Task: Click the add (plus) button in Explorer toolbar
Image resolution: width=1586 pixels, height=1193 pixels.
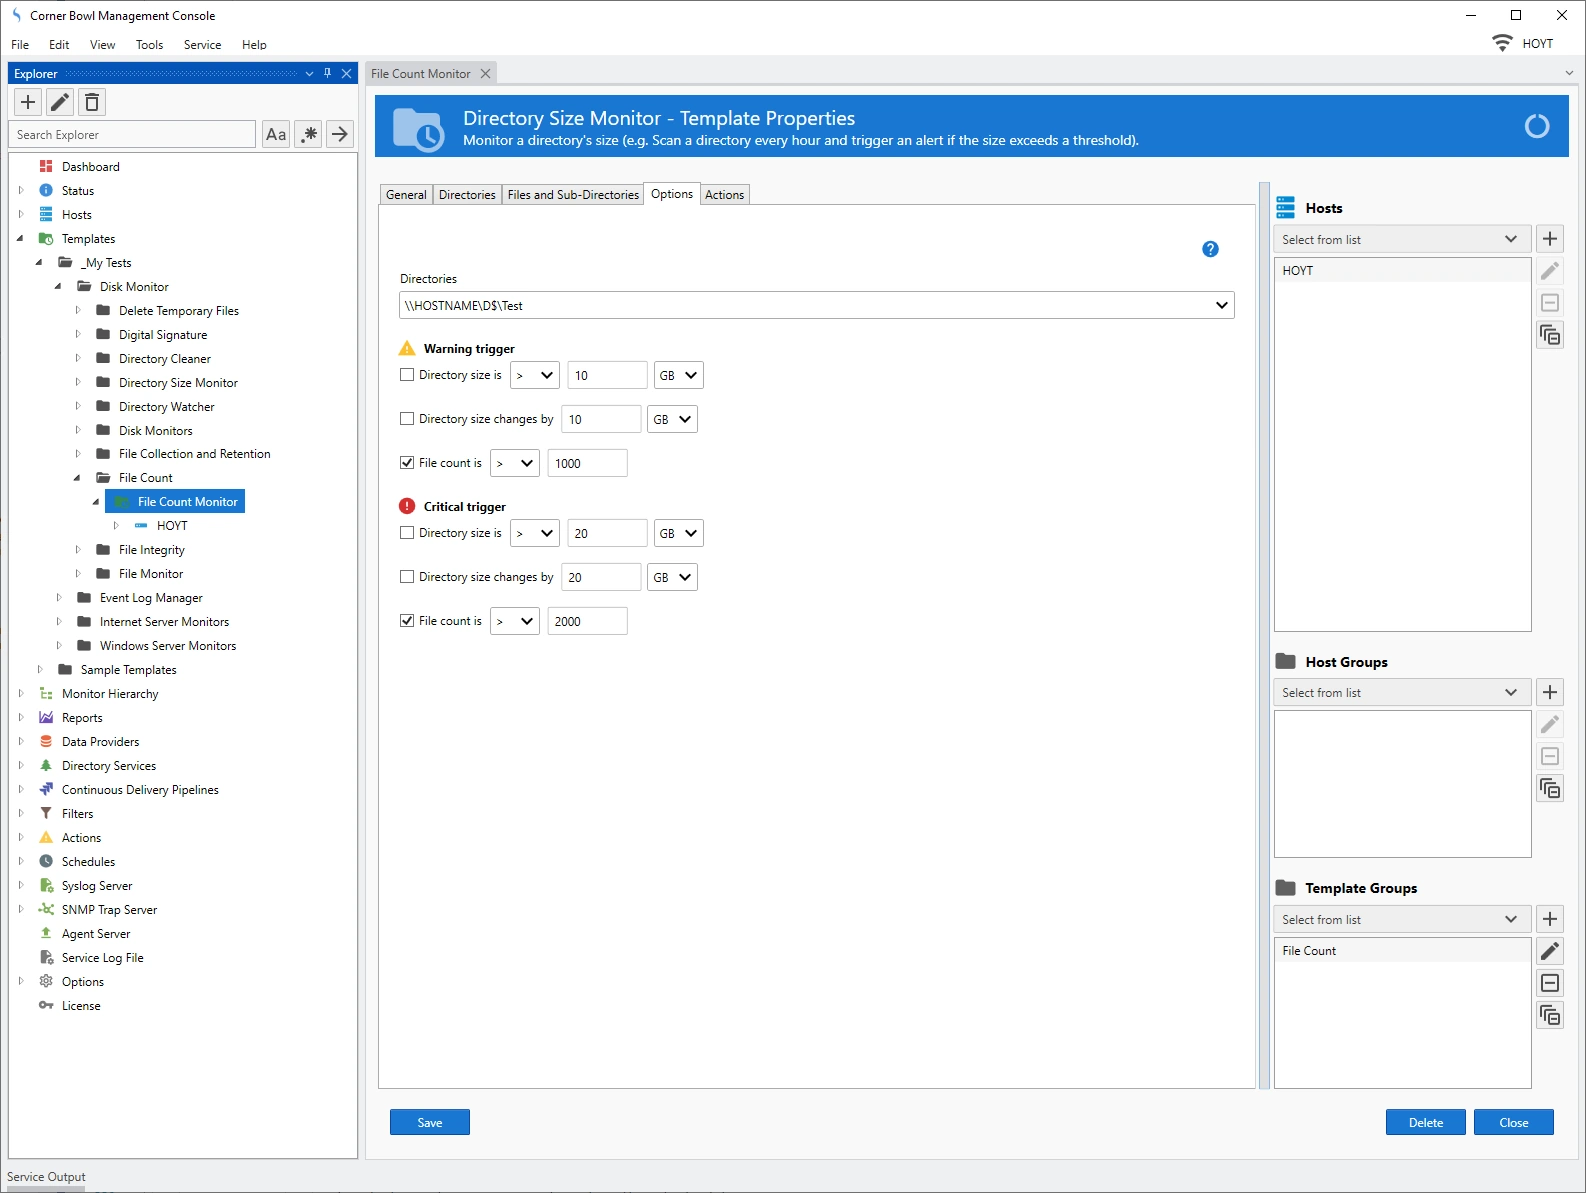Action: pyautogui.click(x=28, y=102)
